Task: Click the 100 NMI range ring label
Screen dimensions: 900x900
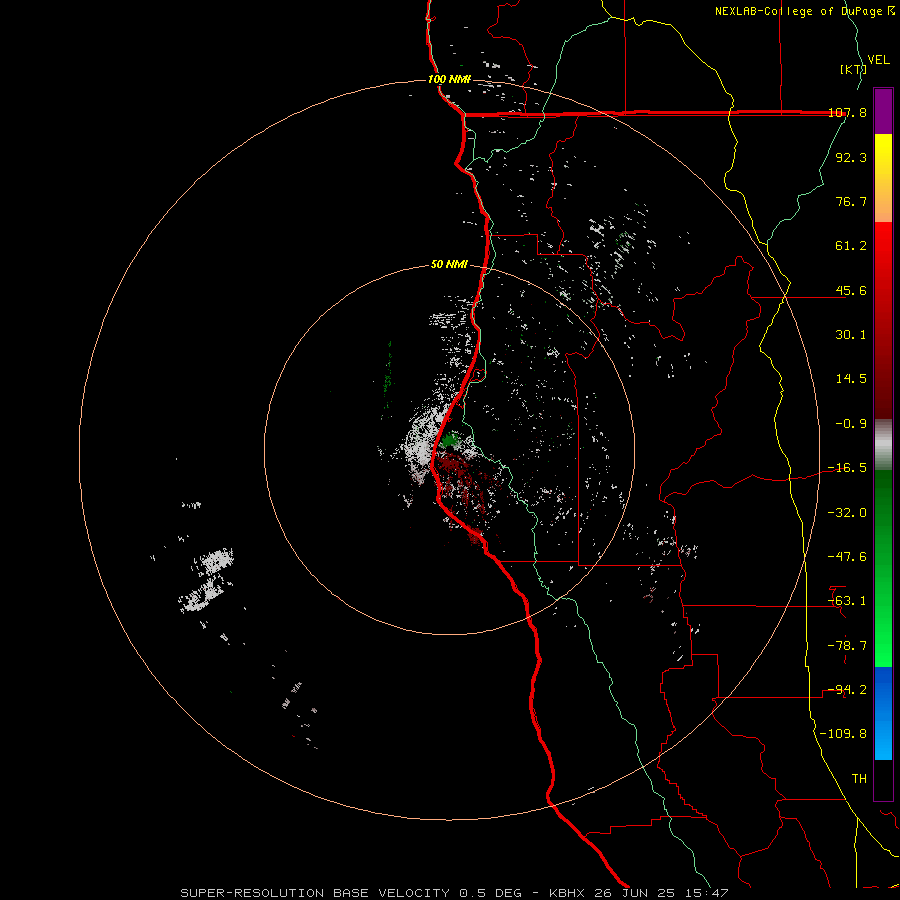Action: (449, 79)
